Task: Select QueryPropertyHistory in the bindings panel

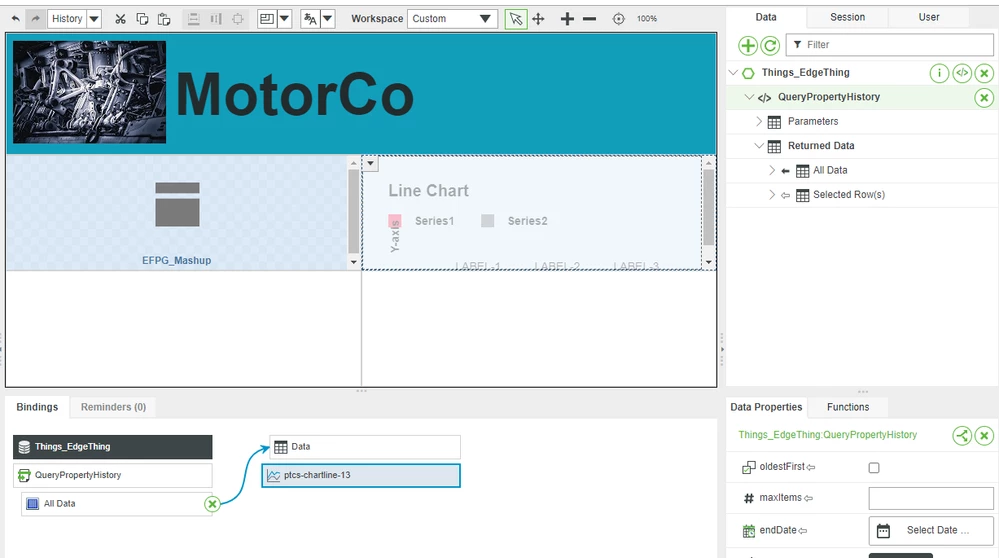Action: pos(113,475)
